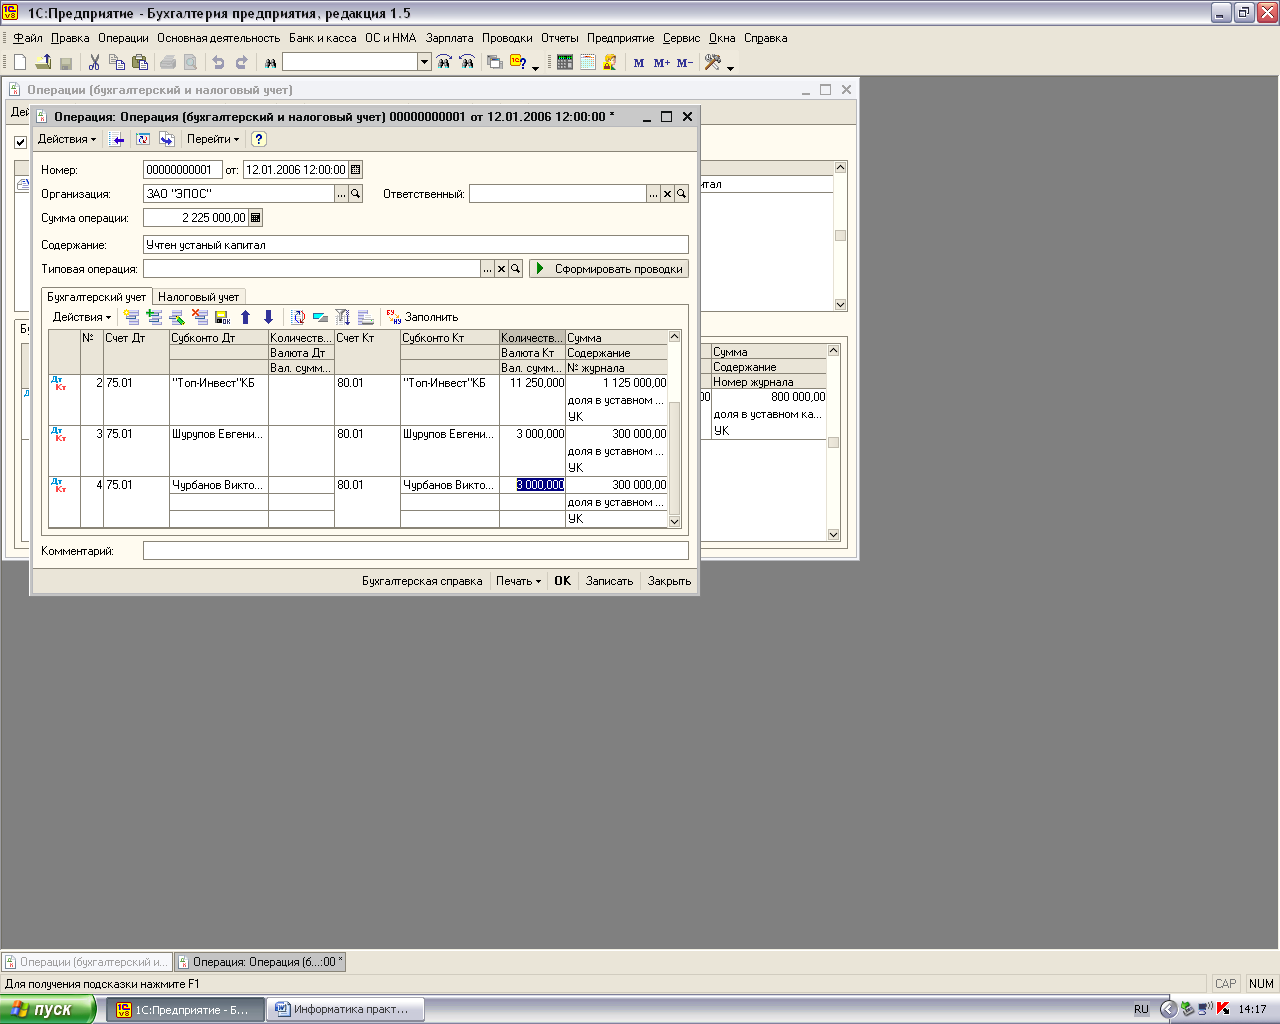Click the Paste clipboard icon

pyautogui.click(x=140, y=62)
